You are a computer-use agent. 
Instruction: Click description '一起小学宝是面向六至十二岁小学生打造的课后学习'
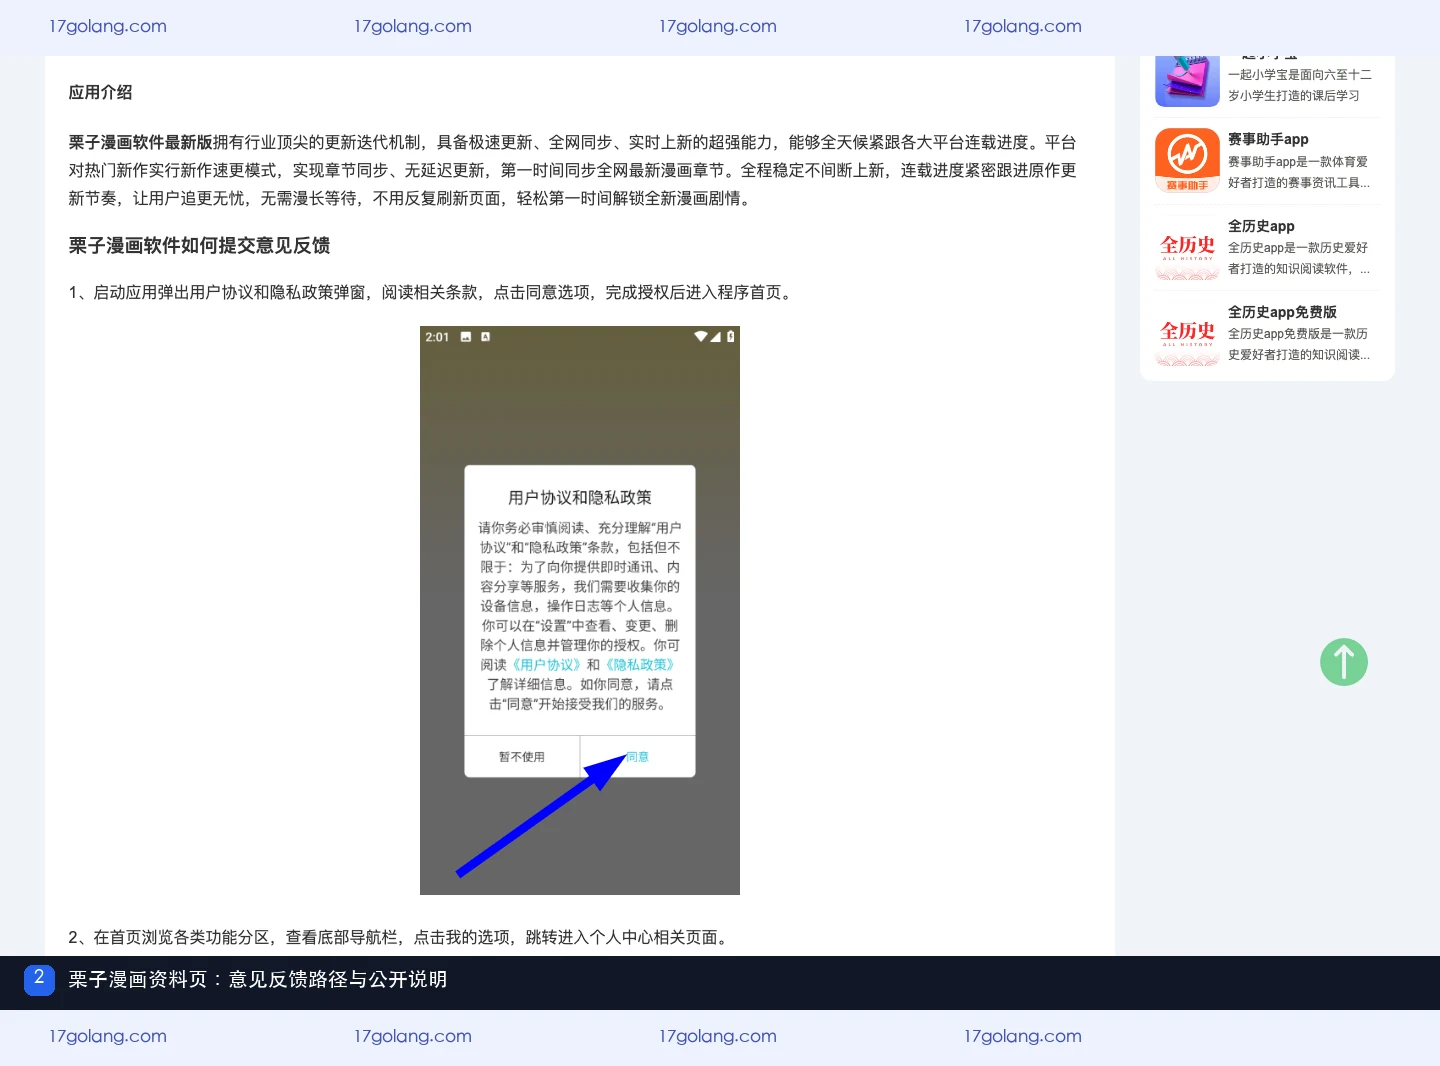pyautogui.click(x=1300, y=85)
